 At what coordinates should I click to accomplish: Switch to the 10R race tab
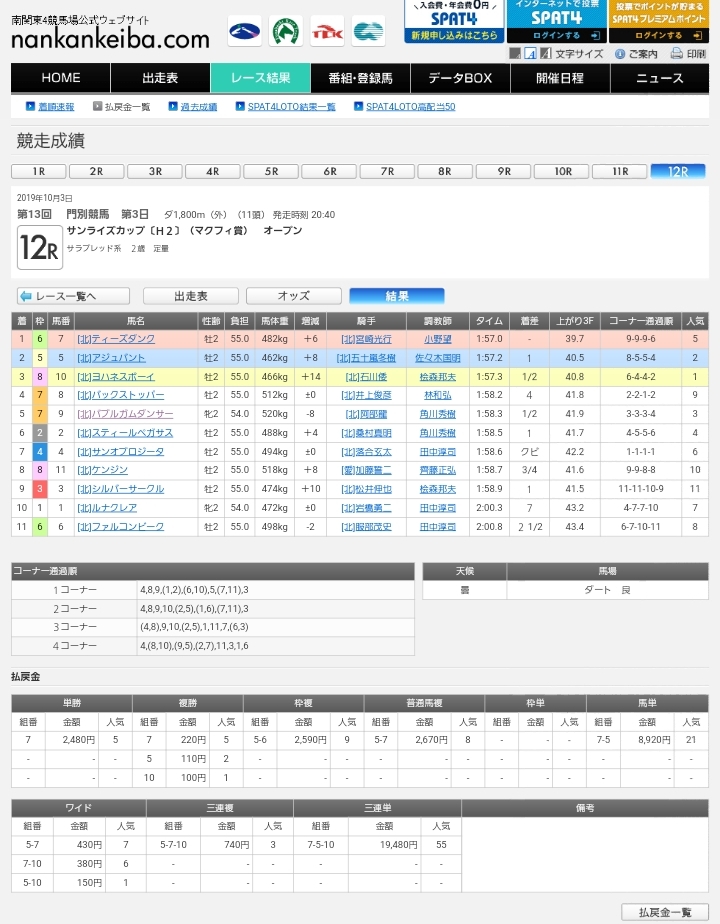click(562, 171)
